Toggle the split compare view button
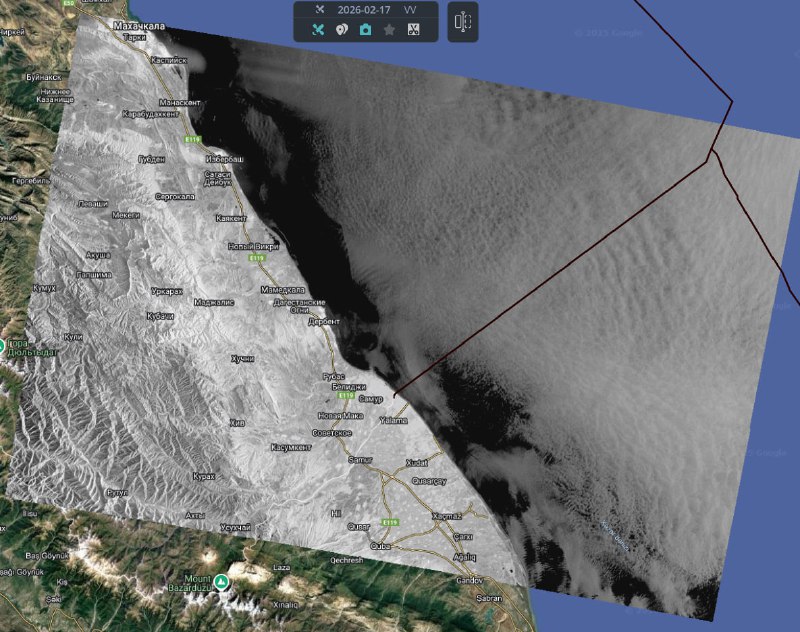 (x=463, y=21)
